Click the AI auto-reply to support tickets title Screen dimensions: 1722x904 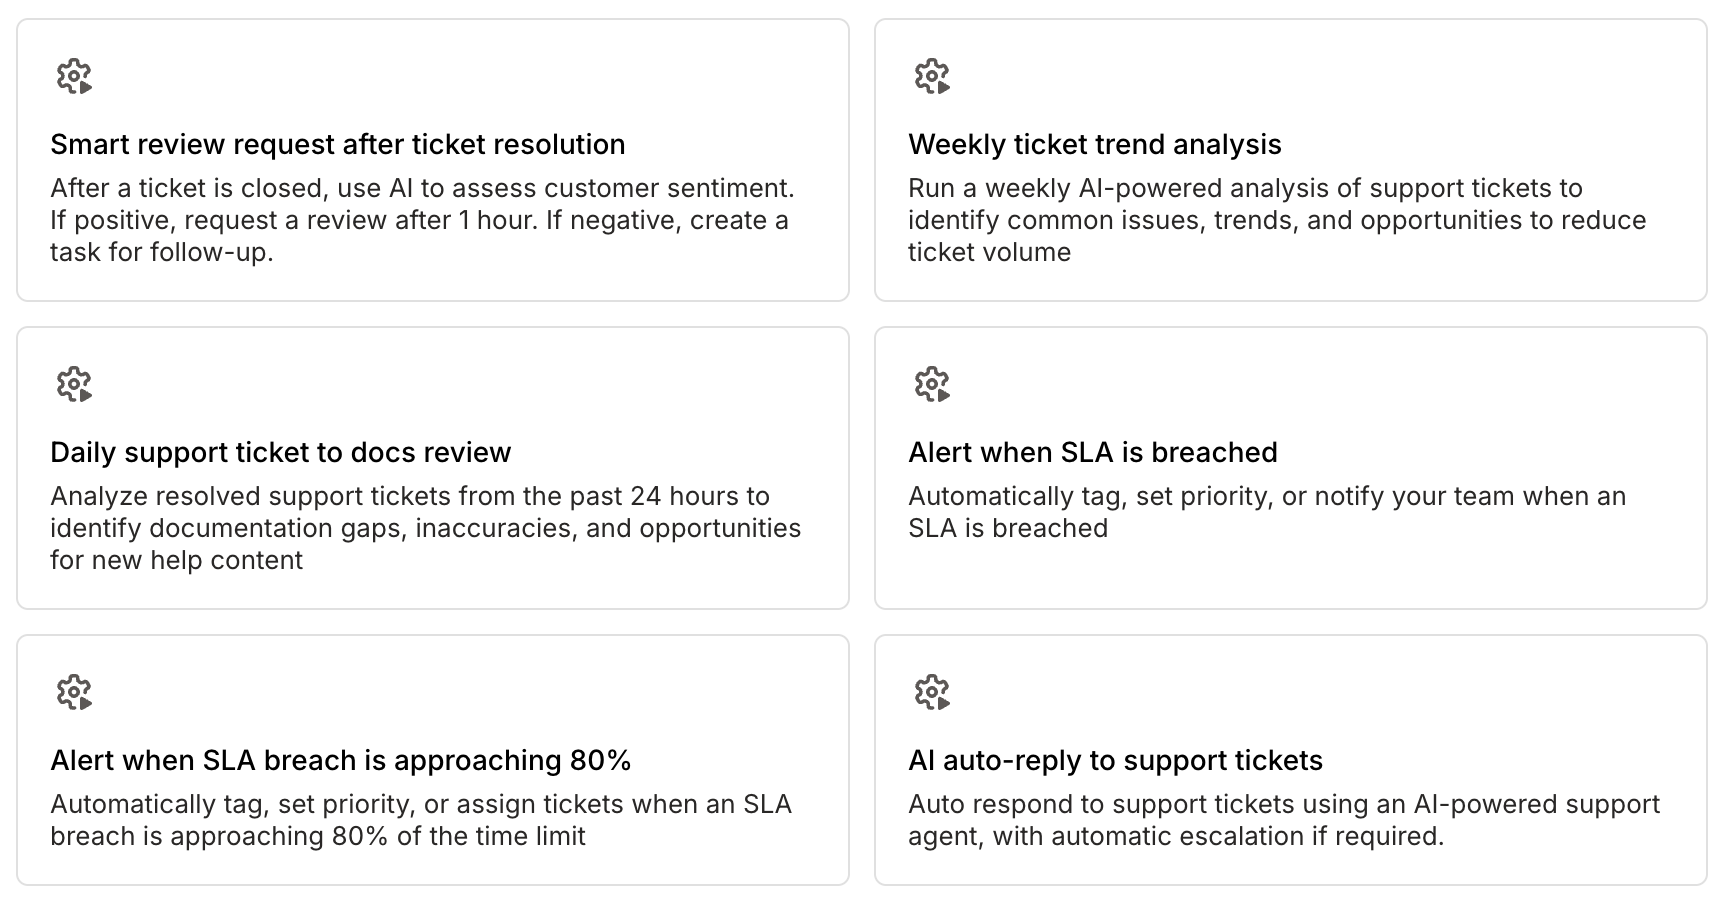[1115, 760]
